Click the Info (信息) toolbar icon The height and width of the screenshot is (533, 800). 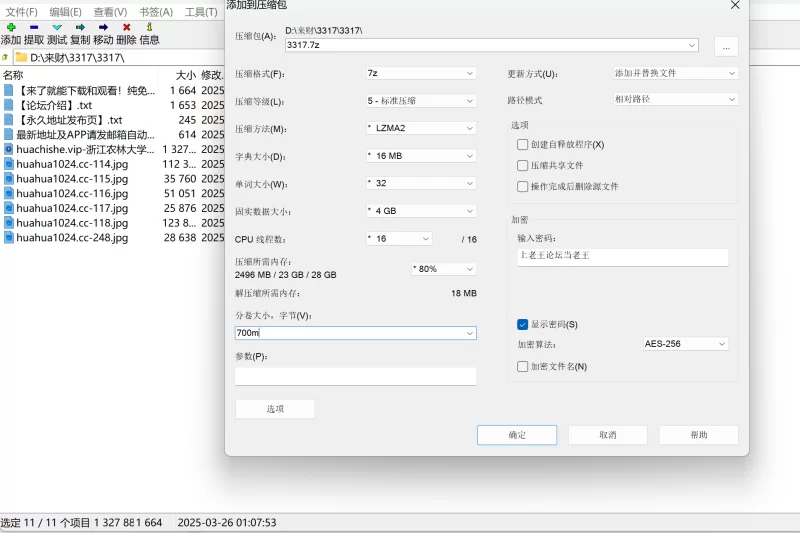click(149, 27)
